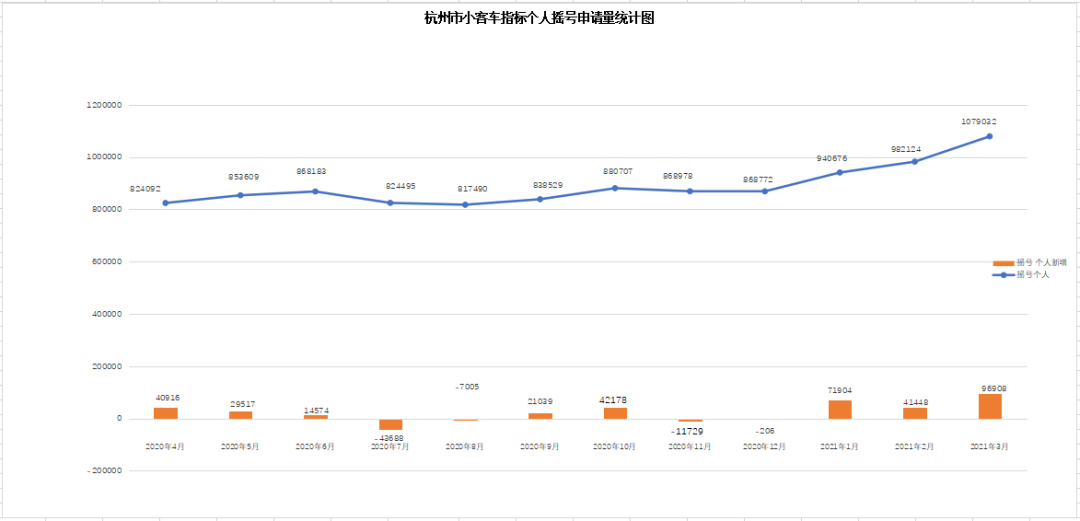This screenshot has height=521, width=1080.
Task: Select the orange bar for 2020年4月
Action: 165,413
